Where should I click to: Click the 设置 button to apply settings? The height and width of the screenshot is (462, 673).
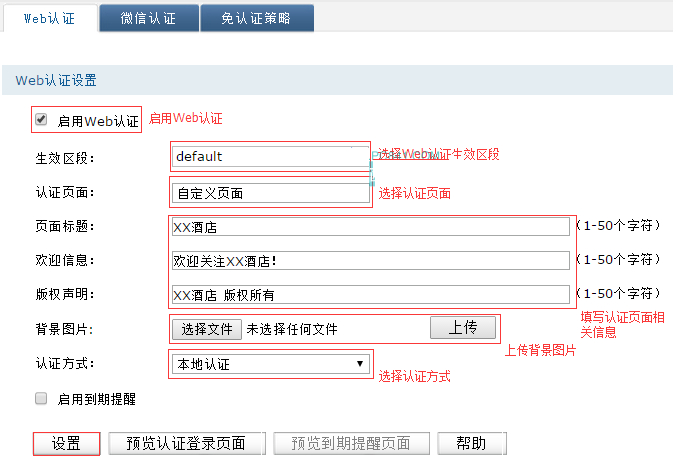coord(66,443)
